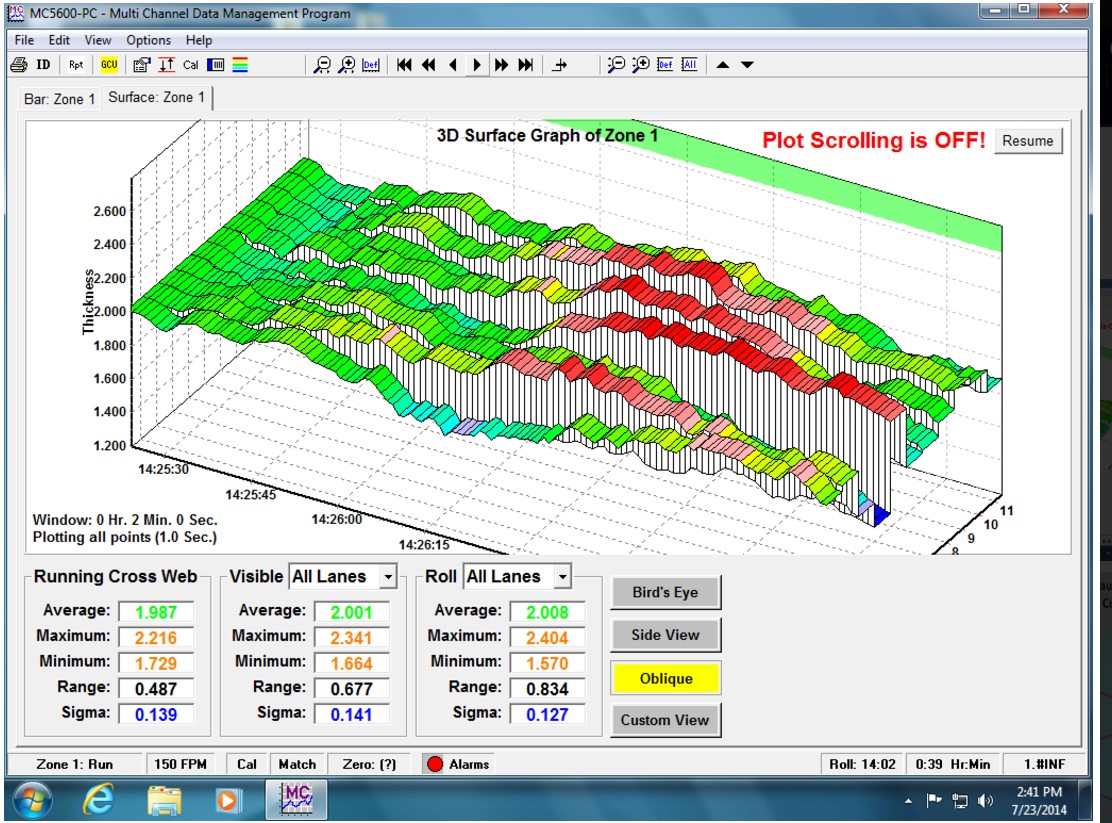The width and height of the screenshot is (1112, 823).
Task: Click the All zoom toolbar icon
Action: [689, 65]
